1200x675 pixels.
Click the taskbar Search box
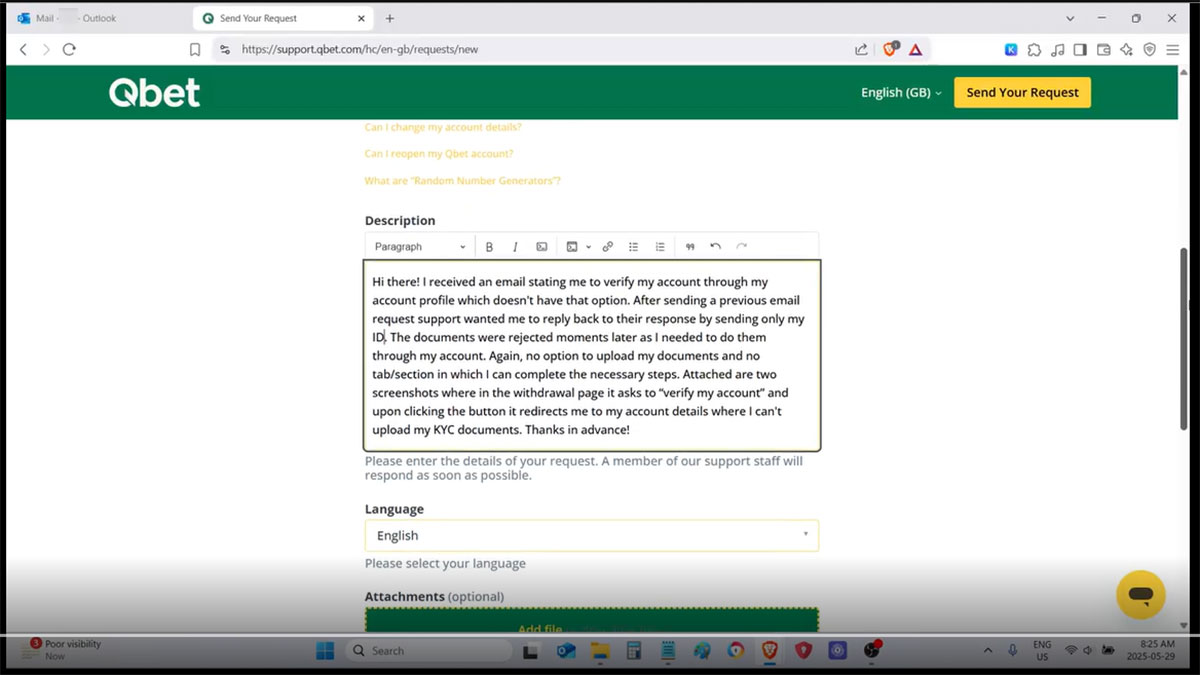click(428, 650)
